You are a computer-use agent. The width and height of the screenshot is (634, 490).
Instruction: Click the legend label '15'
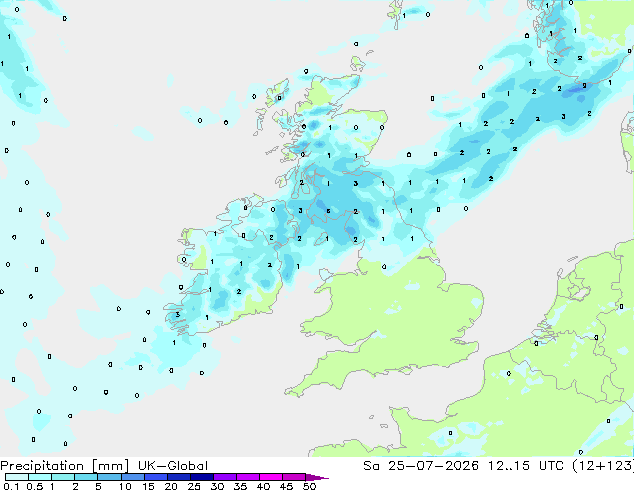(148, 486)
